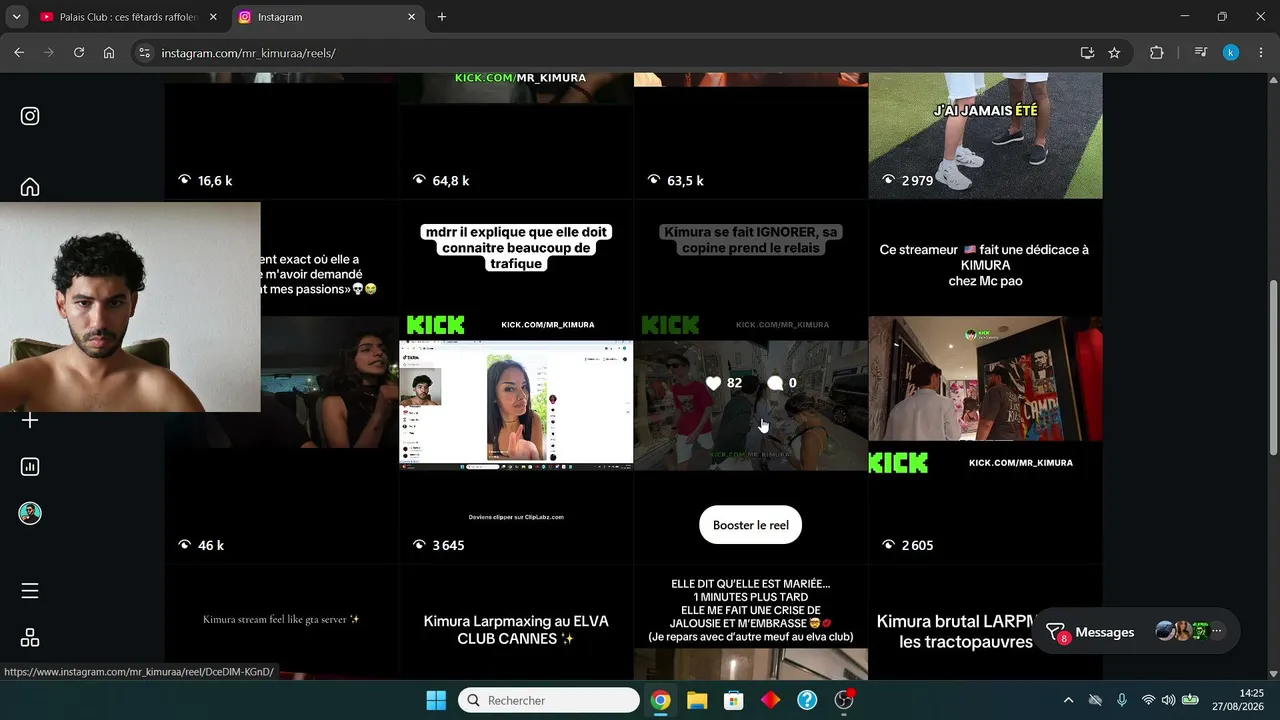Open the profile avatar in Instagram sidebar

[x=30, y=513]
